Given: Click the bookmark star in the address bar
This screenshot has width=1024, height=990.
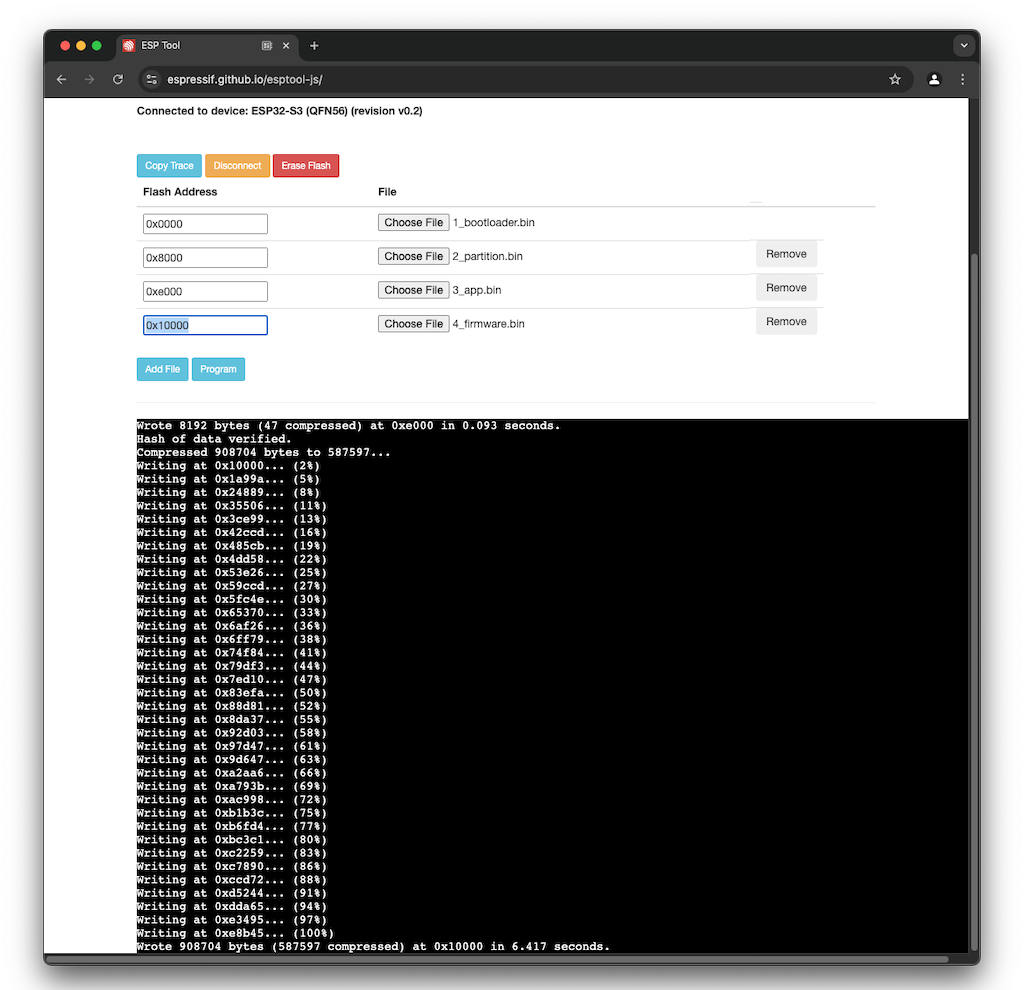Looking at the screenshot, I should coord(895,79).
